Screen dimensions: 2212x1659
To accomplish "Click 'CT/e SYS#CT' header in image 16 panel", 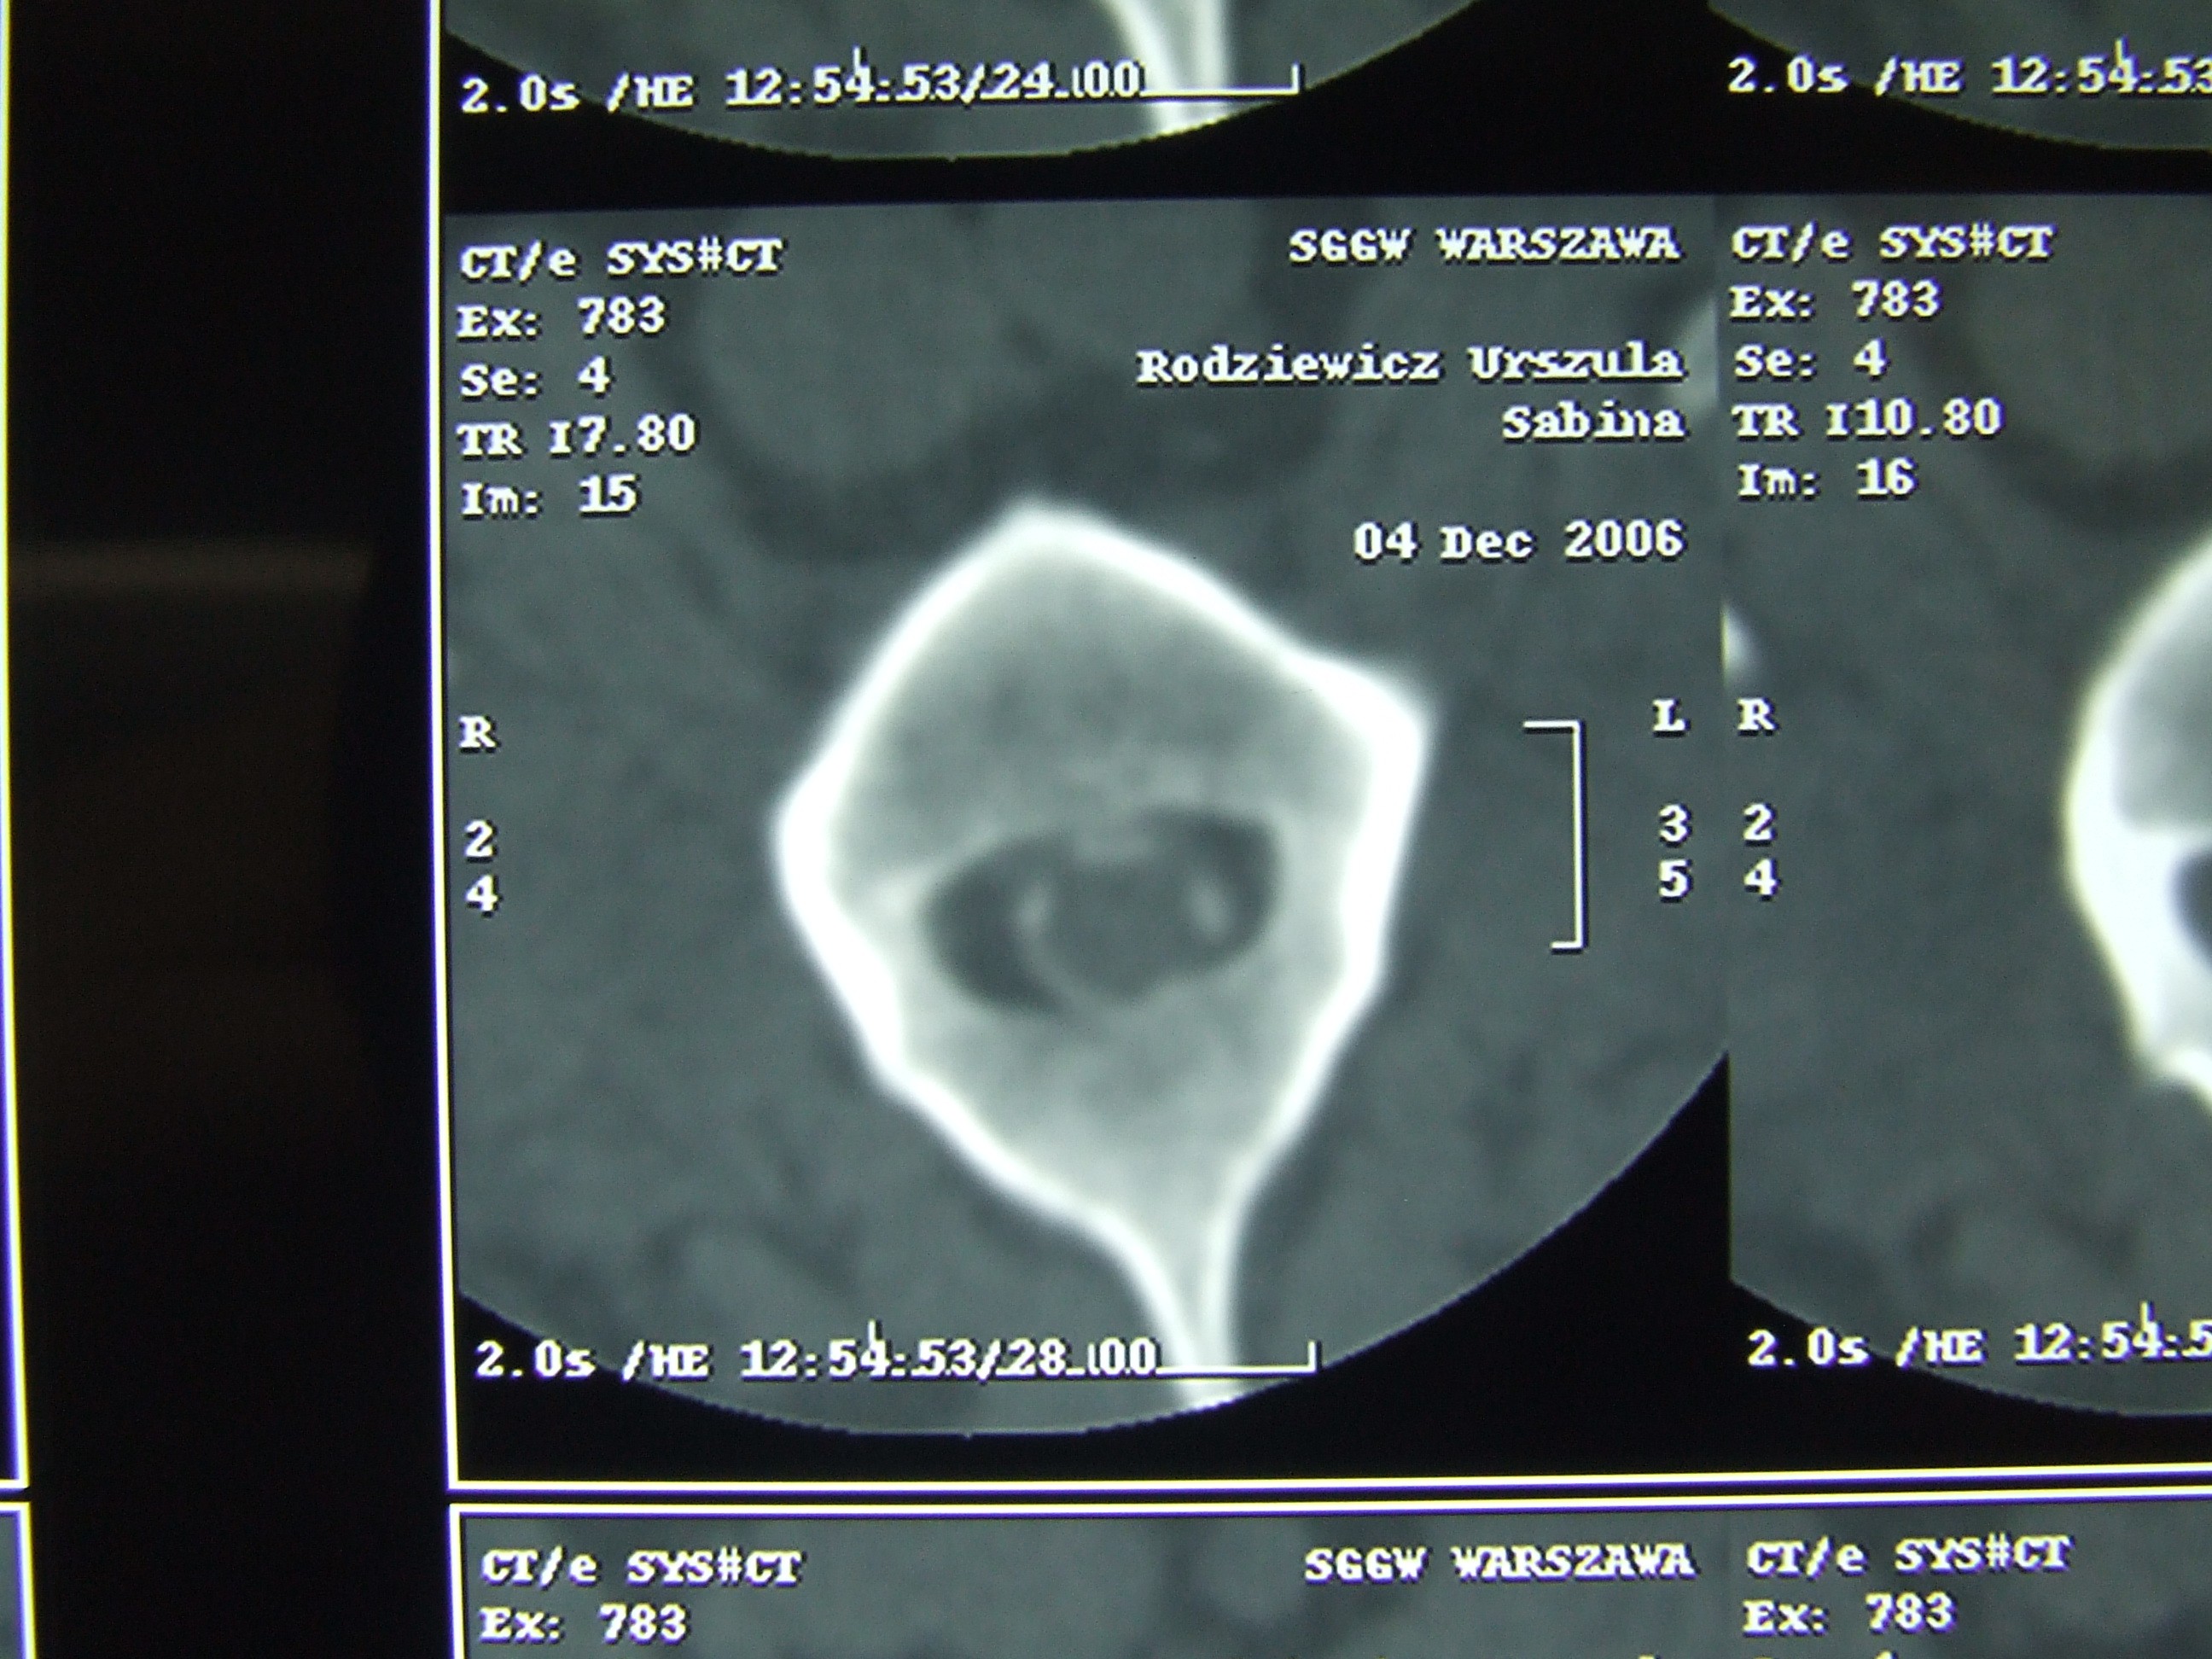I will [1892, 243].
